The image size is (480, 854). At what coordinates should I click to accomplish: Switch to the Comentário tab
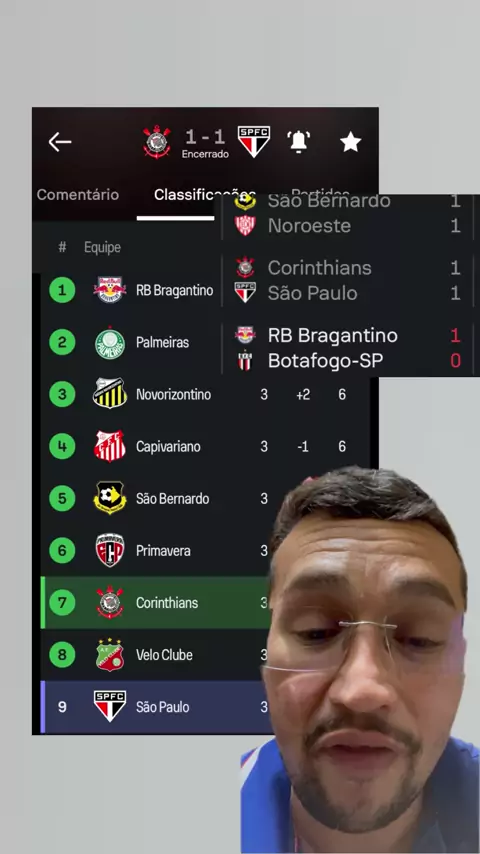[78, 194]
